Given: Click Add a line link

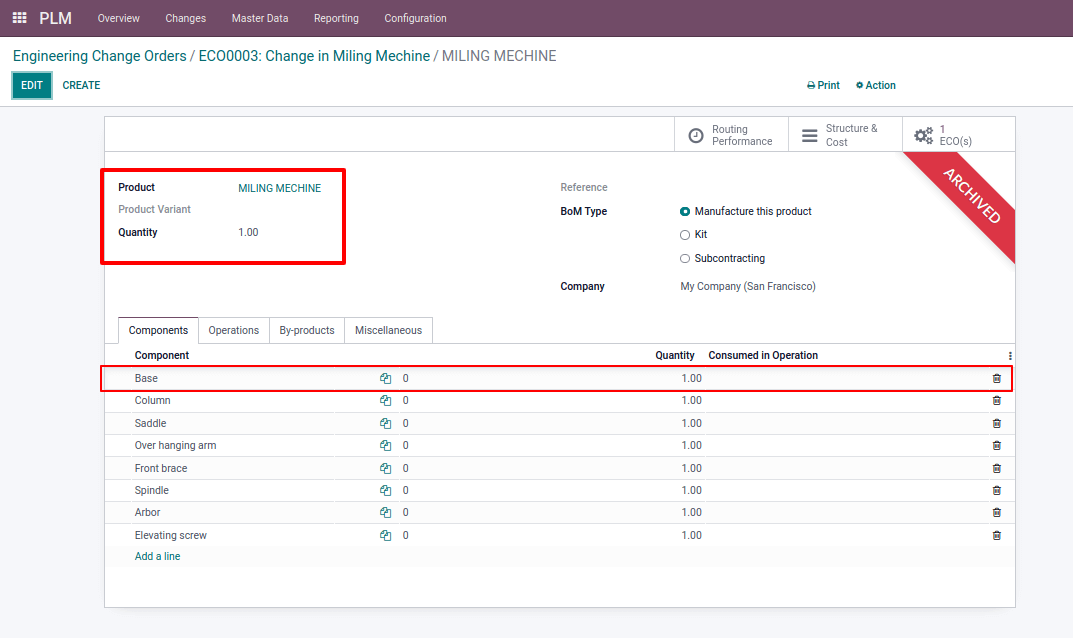Looking at the screenshot, I should (x=157, y=557).
